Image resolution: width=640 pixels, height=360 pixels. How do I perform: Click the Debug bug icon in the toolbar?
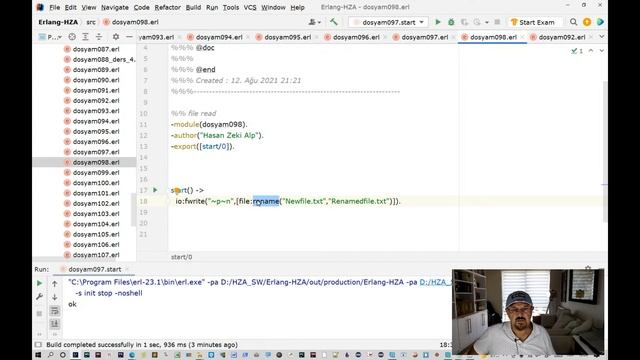pyautogui.click(x=451, y=22)
